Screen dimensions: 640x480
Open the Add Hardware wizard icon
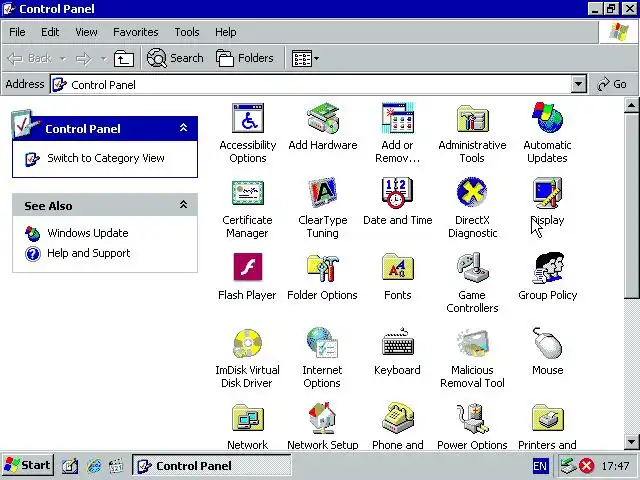pyautogui.click(x=322, y=118)
